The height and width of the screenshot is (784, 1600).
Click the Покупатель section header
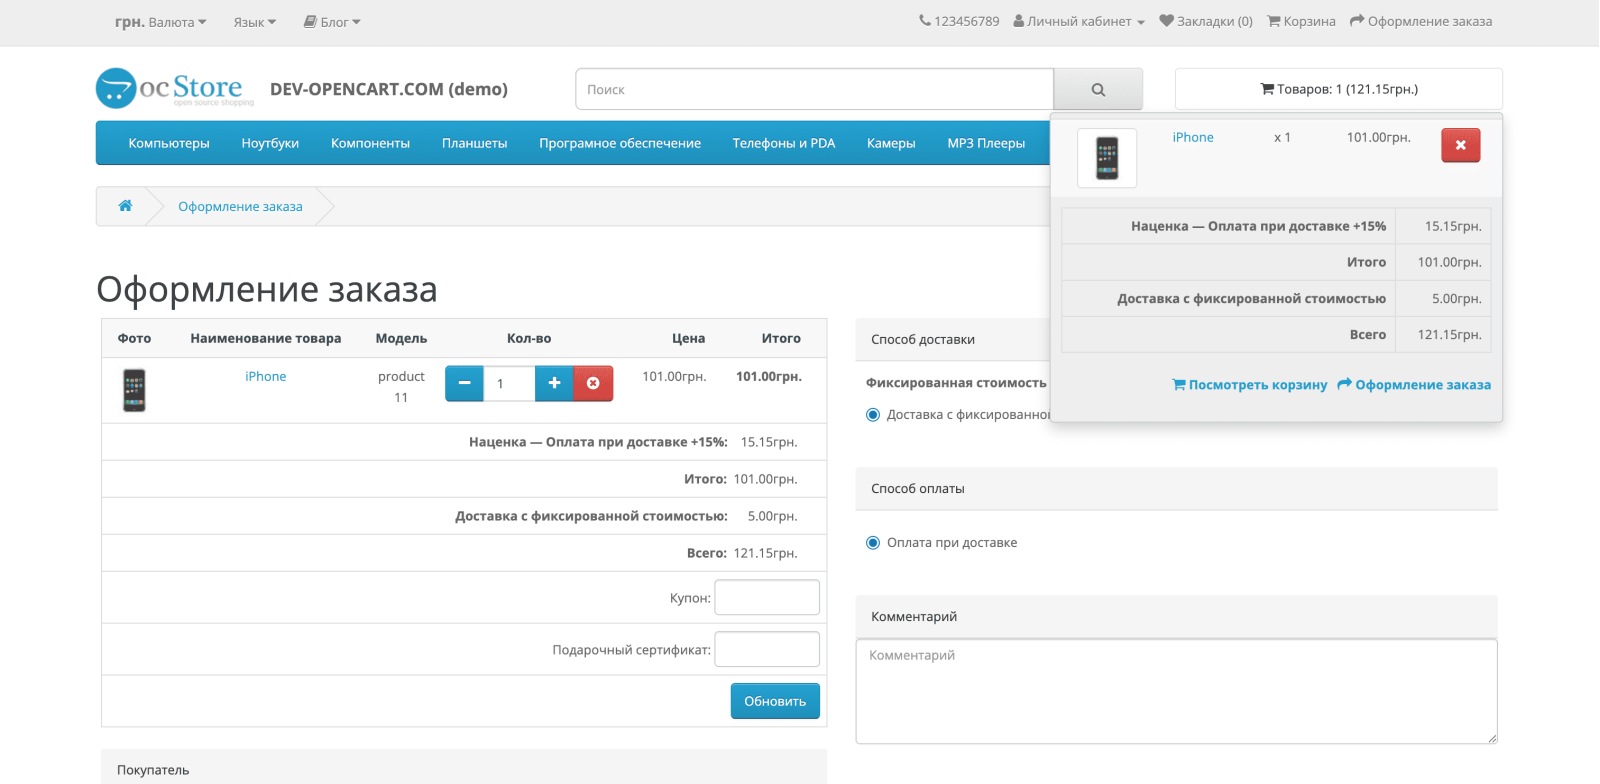(x=464, y=768)
